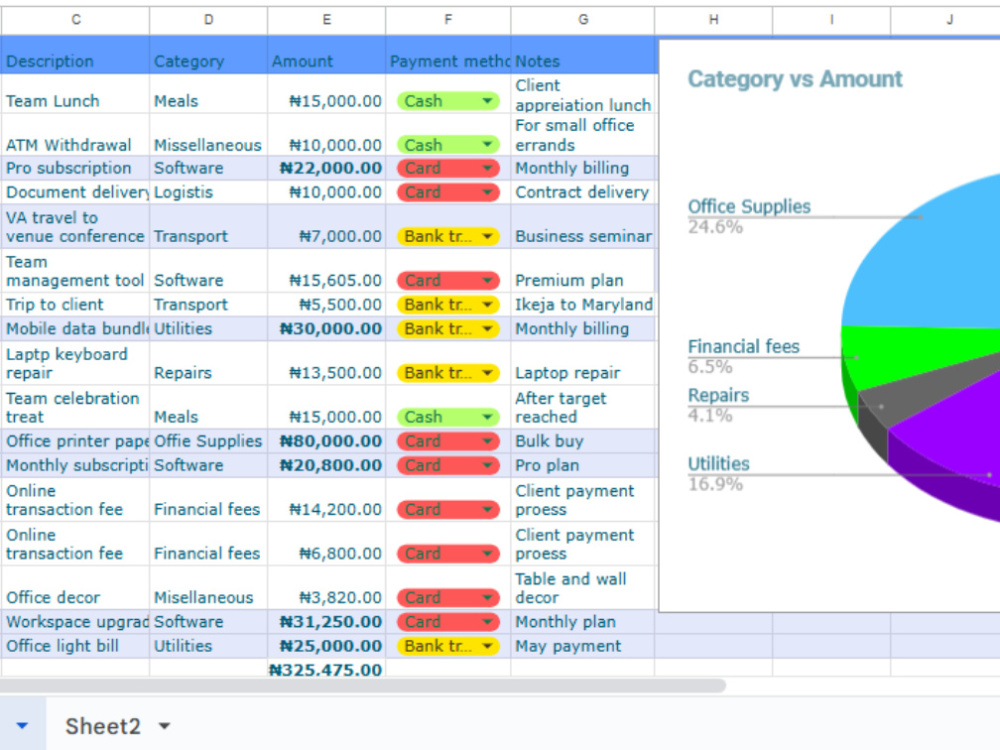Click the Financial fees chart label
1000x750 pixels.
pyautogui.click(x=743, y=346)
